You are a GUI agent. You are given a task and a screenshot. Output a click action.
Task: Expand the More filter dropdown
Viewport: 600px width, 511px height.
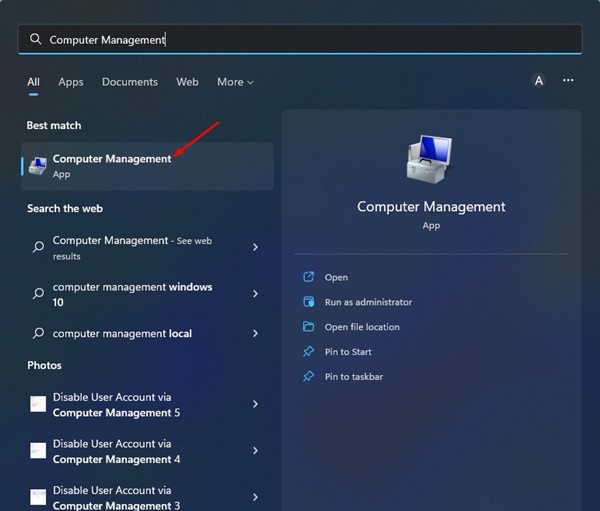coord(235,82)
